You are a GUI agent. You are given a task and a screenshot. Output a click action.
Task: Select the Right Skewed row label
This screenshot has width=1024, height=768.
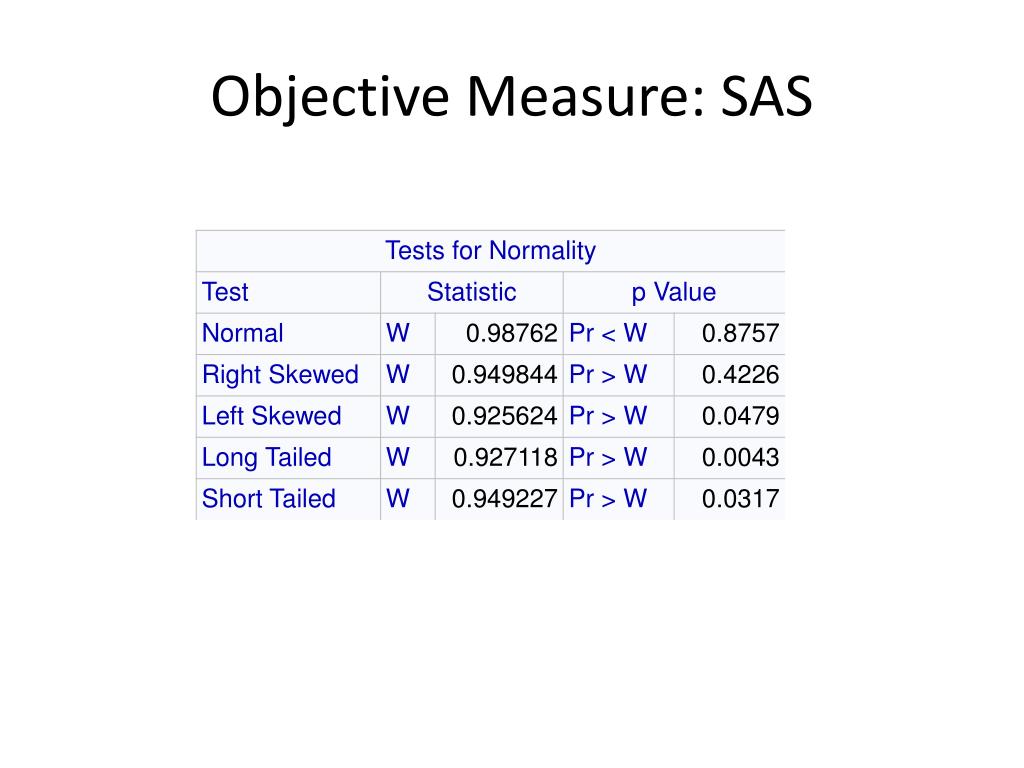[x=280, y=374]
